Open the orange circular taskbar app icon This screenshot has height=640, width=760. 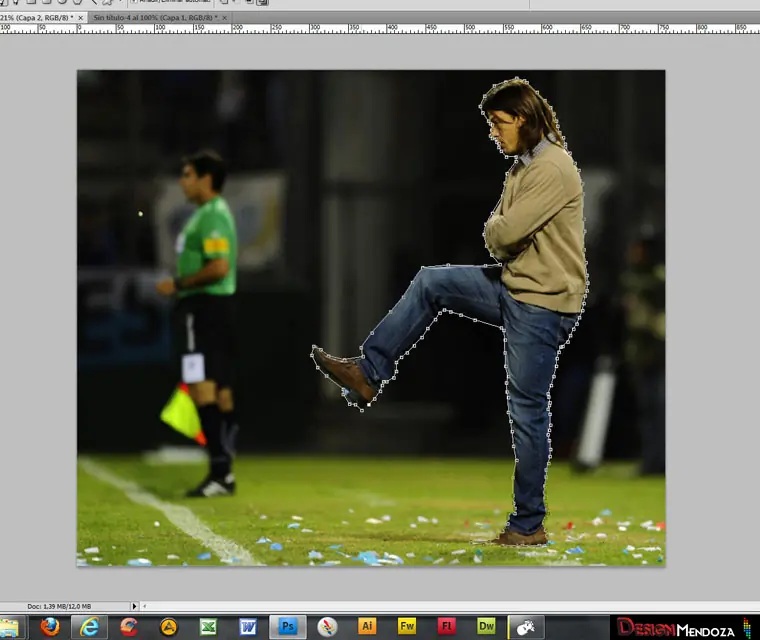(x=169, y=627)
